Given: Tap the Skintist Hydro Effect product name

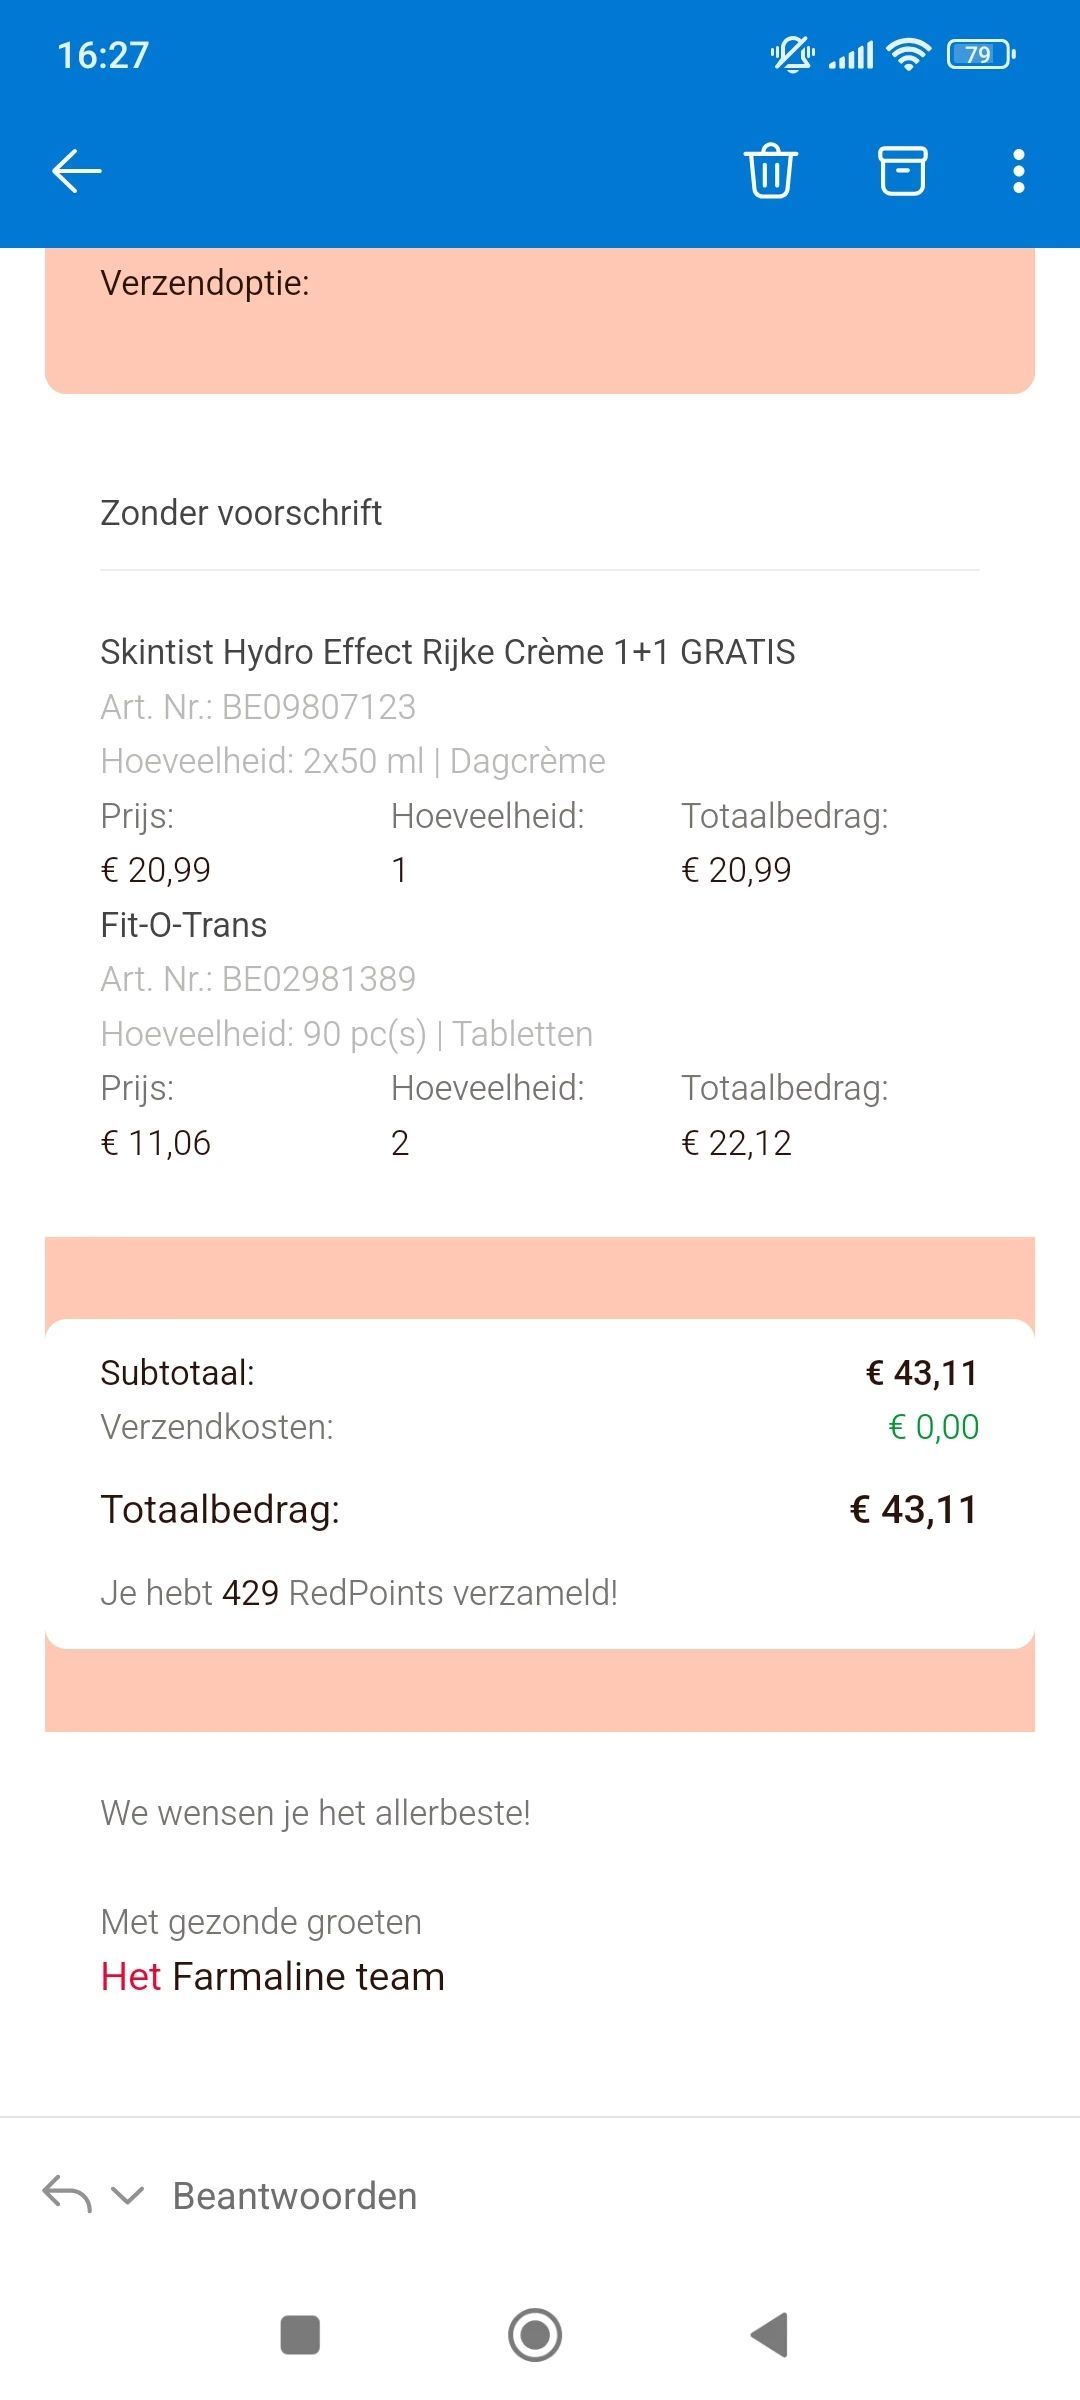Looking at the screenshot, I should tap(447, 651).
